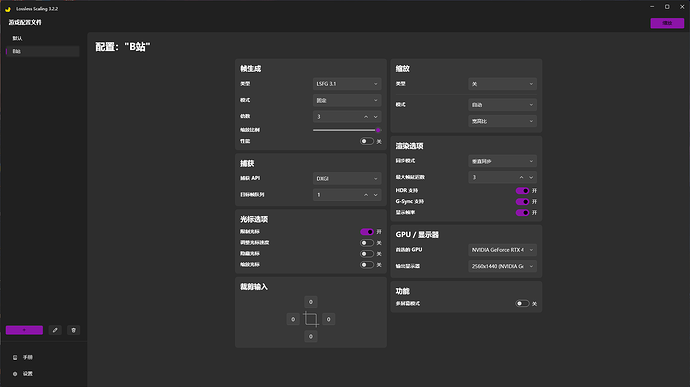Open the 捕获 API dropdown showing DXGI

(x=347, y=178)
